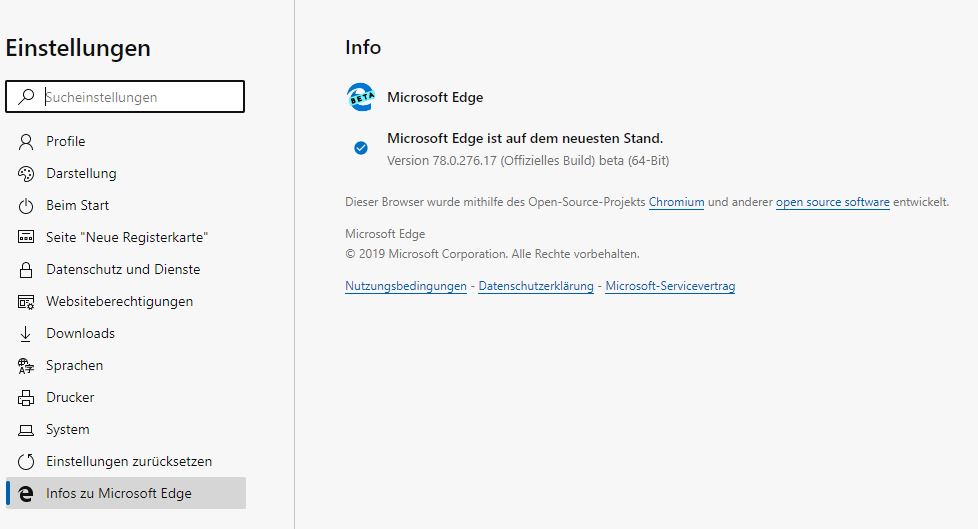Click the search magnifier icon
978x529 pixels.
point(26,97)
